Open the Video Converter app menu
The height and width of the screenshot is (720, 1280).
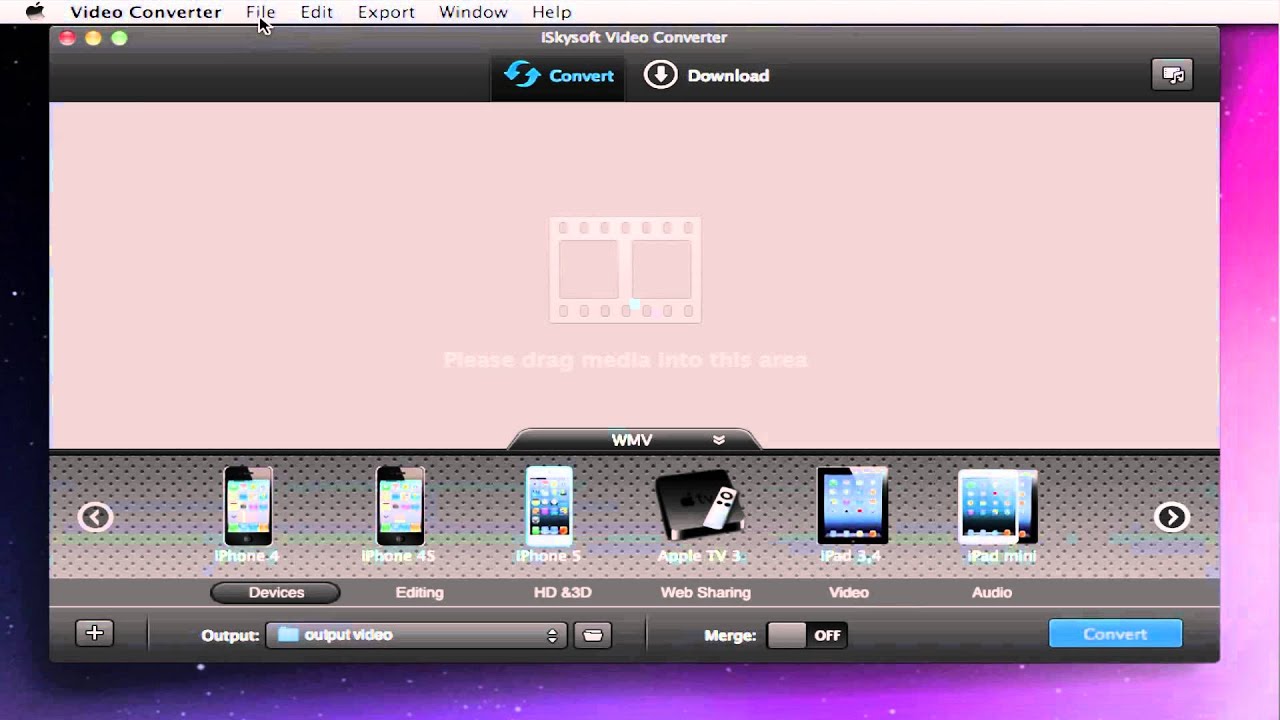[x=146, y=12]
